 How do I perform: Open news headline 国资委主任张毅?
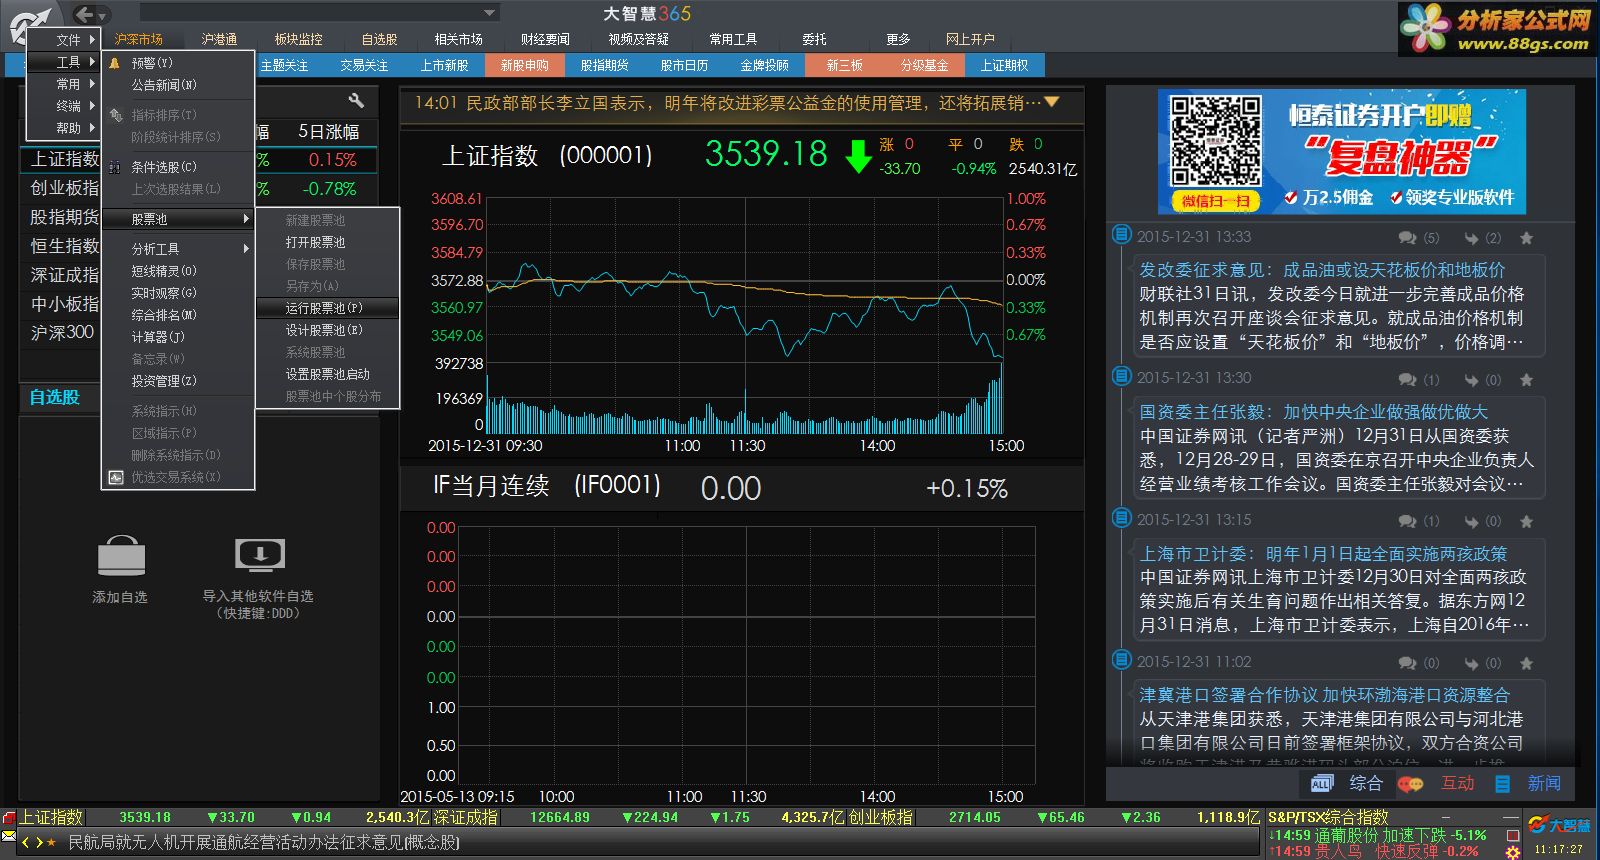1313,412
